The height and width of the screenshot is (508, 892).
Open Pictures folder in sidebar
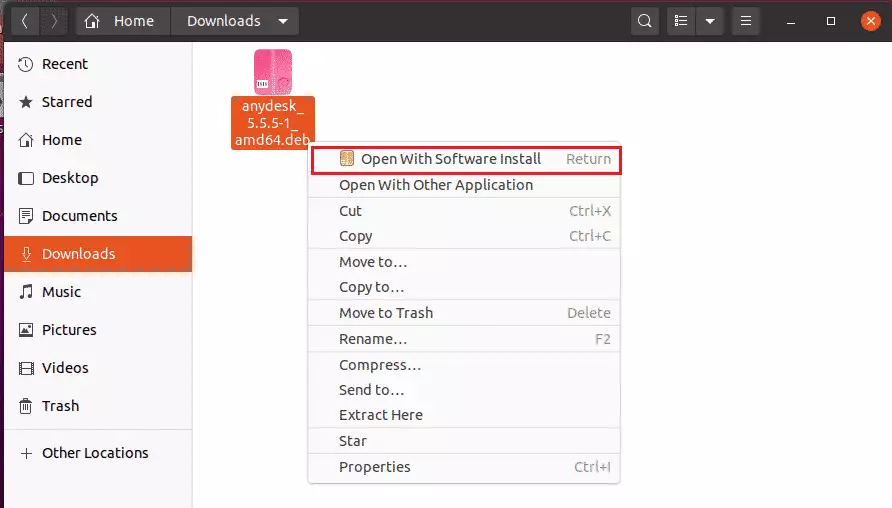(x=98, y=330)
